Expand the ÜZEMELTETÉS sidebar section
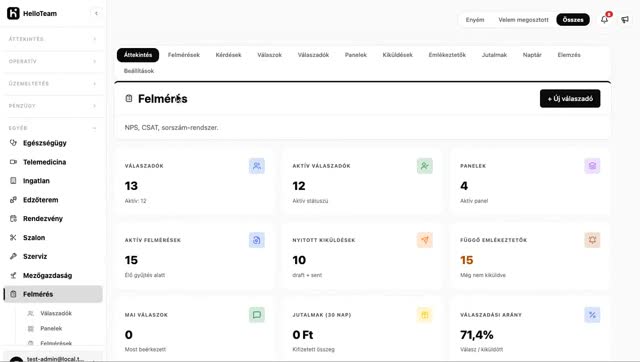This screenshot has height=362, width=640. pos(52,84)
